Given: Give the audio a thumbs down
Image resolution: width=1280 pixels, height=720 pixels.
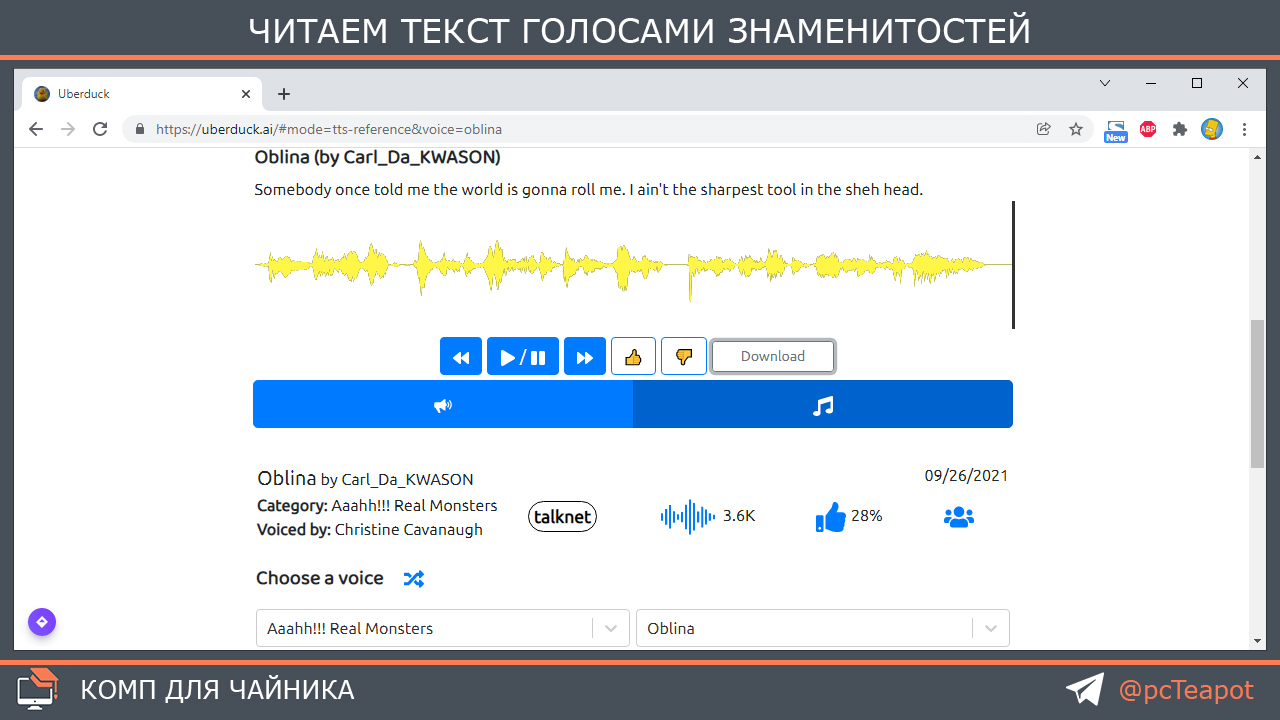Looking at the screenshot, I should [x=684, y=356].
